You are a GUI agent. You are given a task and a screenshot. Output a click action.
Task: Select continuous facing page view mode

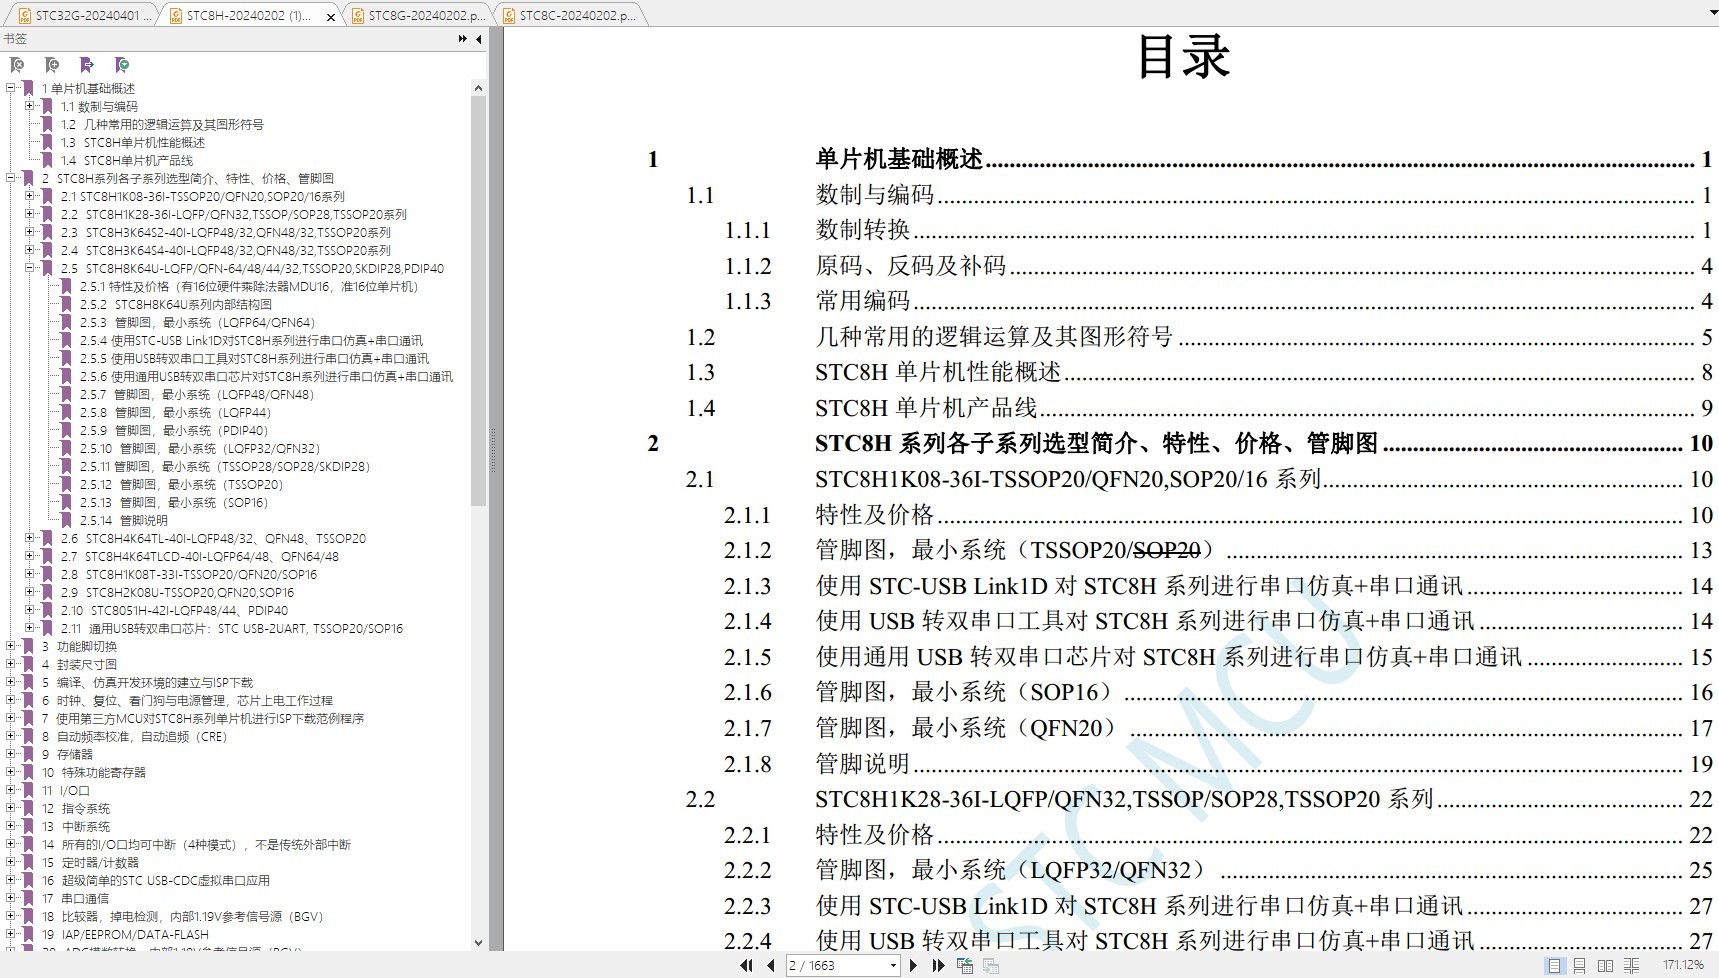1631,965
